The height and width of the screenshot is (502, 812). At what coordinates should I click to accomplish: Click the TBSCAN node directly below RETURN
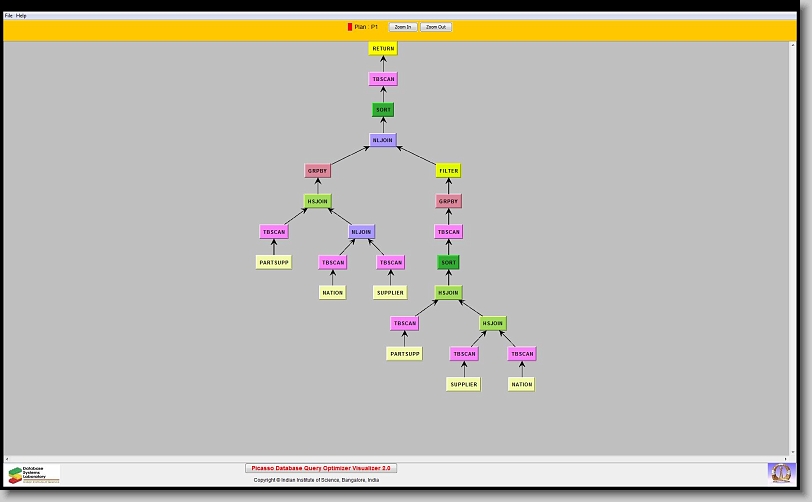coord(383,79)
